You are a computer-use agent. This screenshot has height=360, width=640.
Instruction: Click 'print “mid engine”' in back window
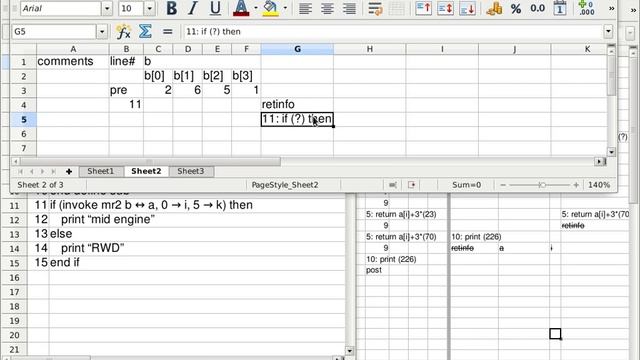[x=108, y=219]
